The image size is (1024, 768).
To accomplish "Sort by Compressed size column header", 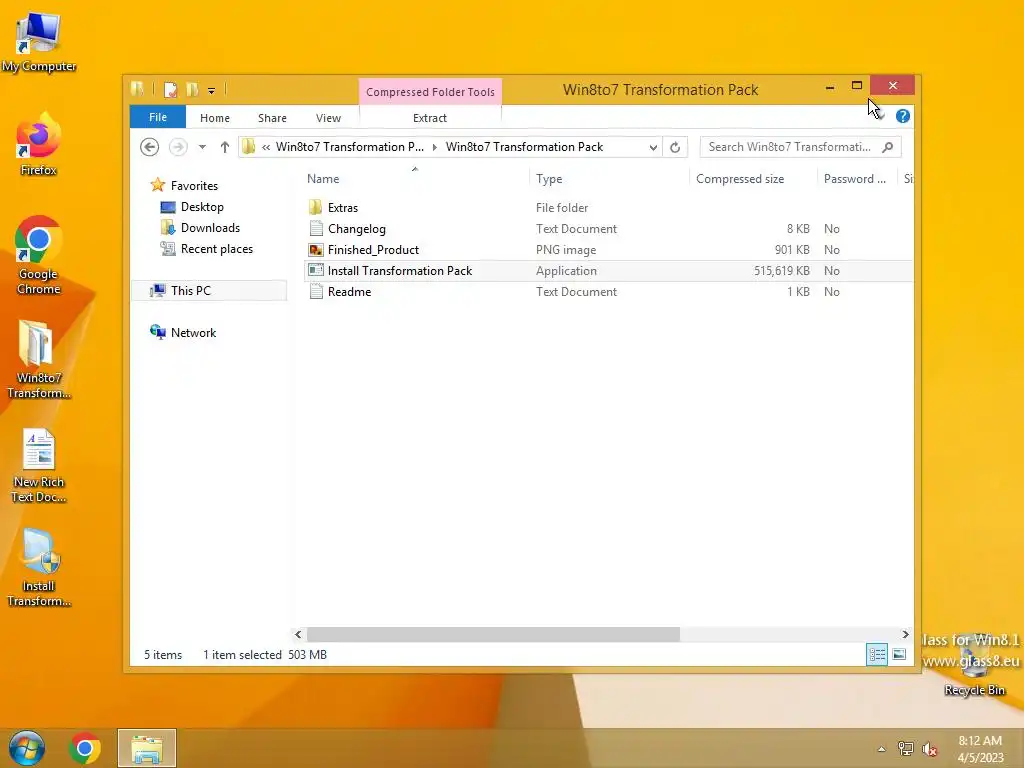I will [x=754, y=179].
